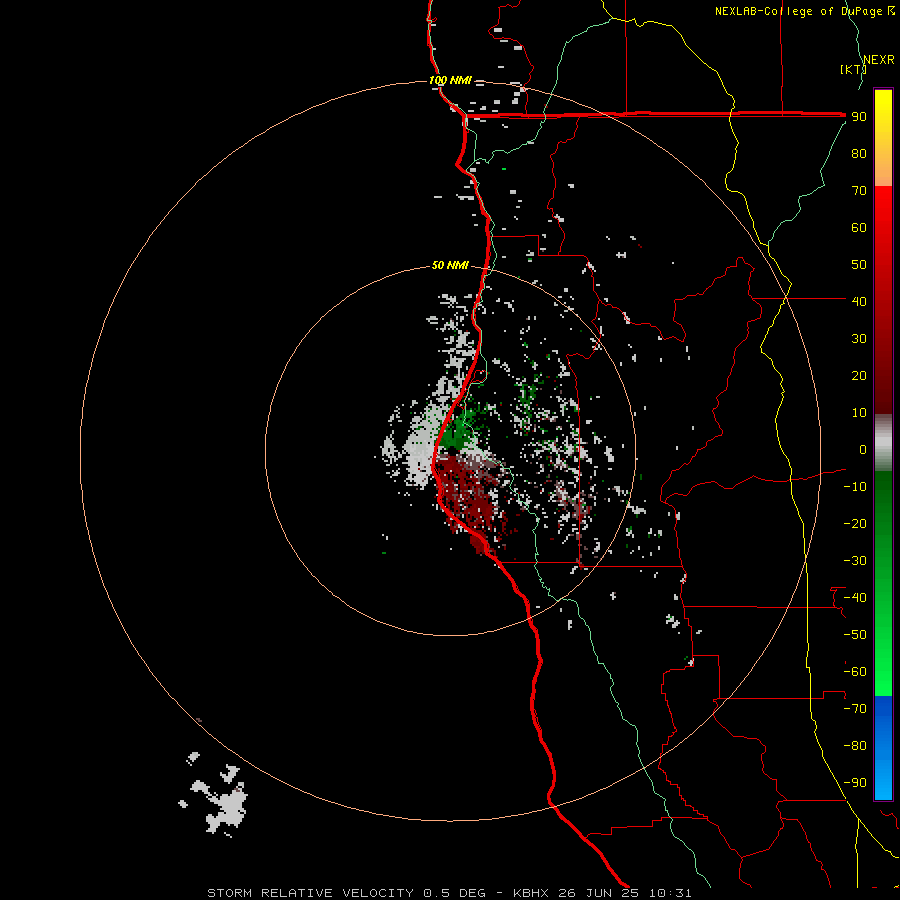Pick the yellow top segment of color bar

point(883,138)
